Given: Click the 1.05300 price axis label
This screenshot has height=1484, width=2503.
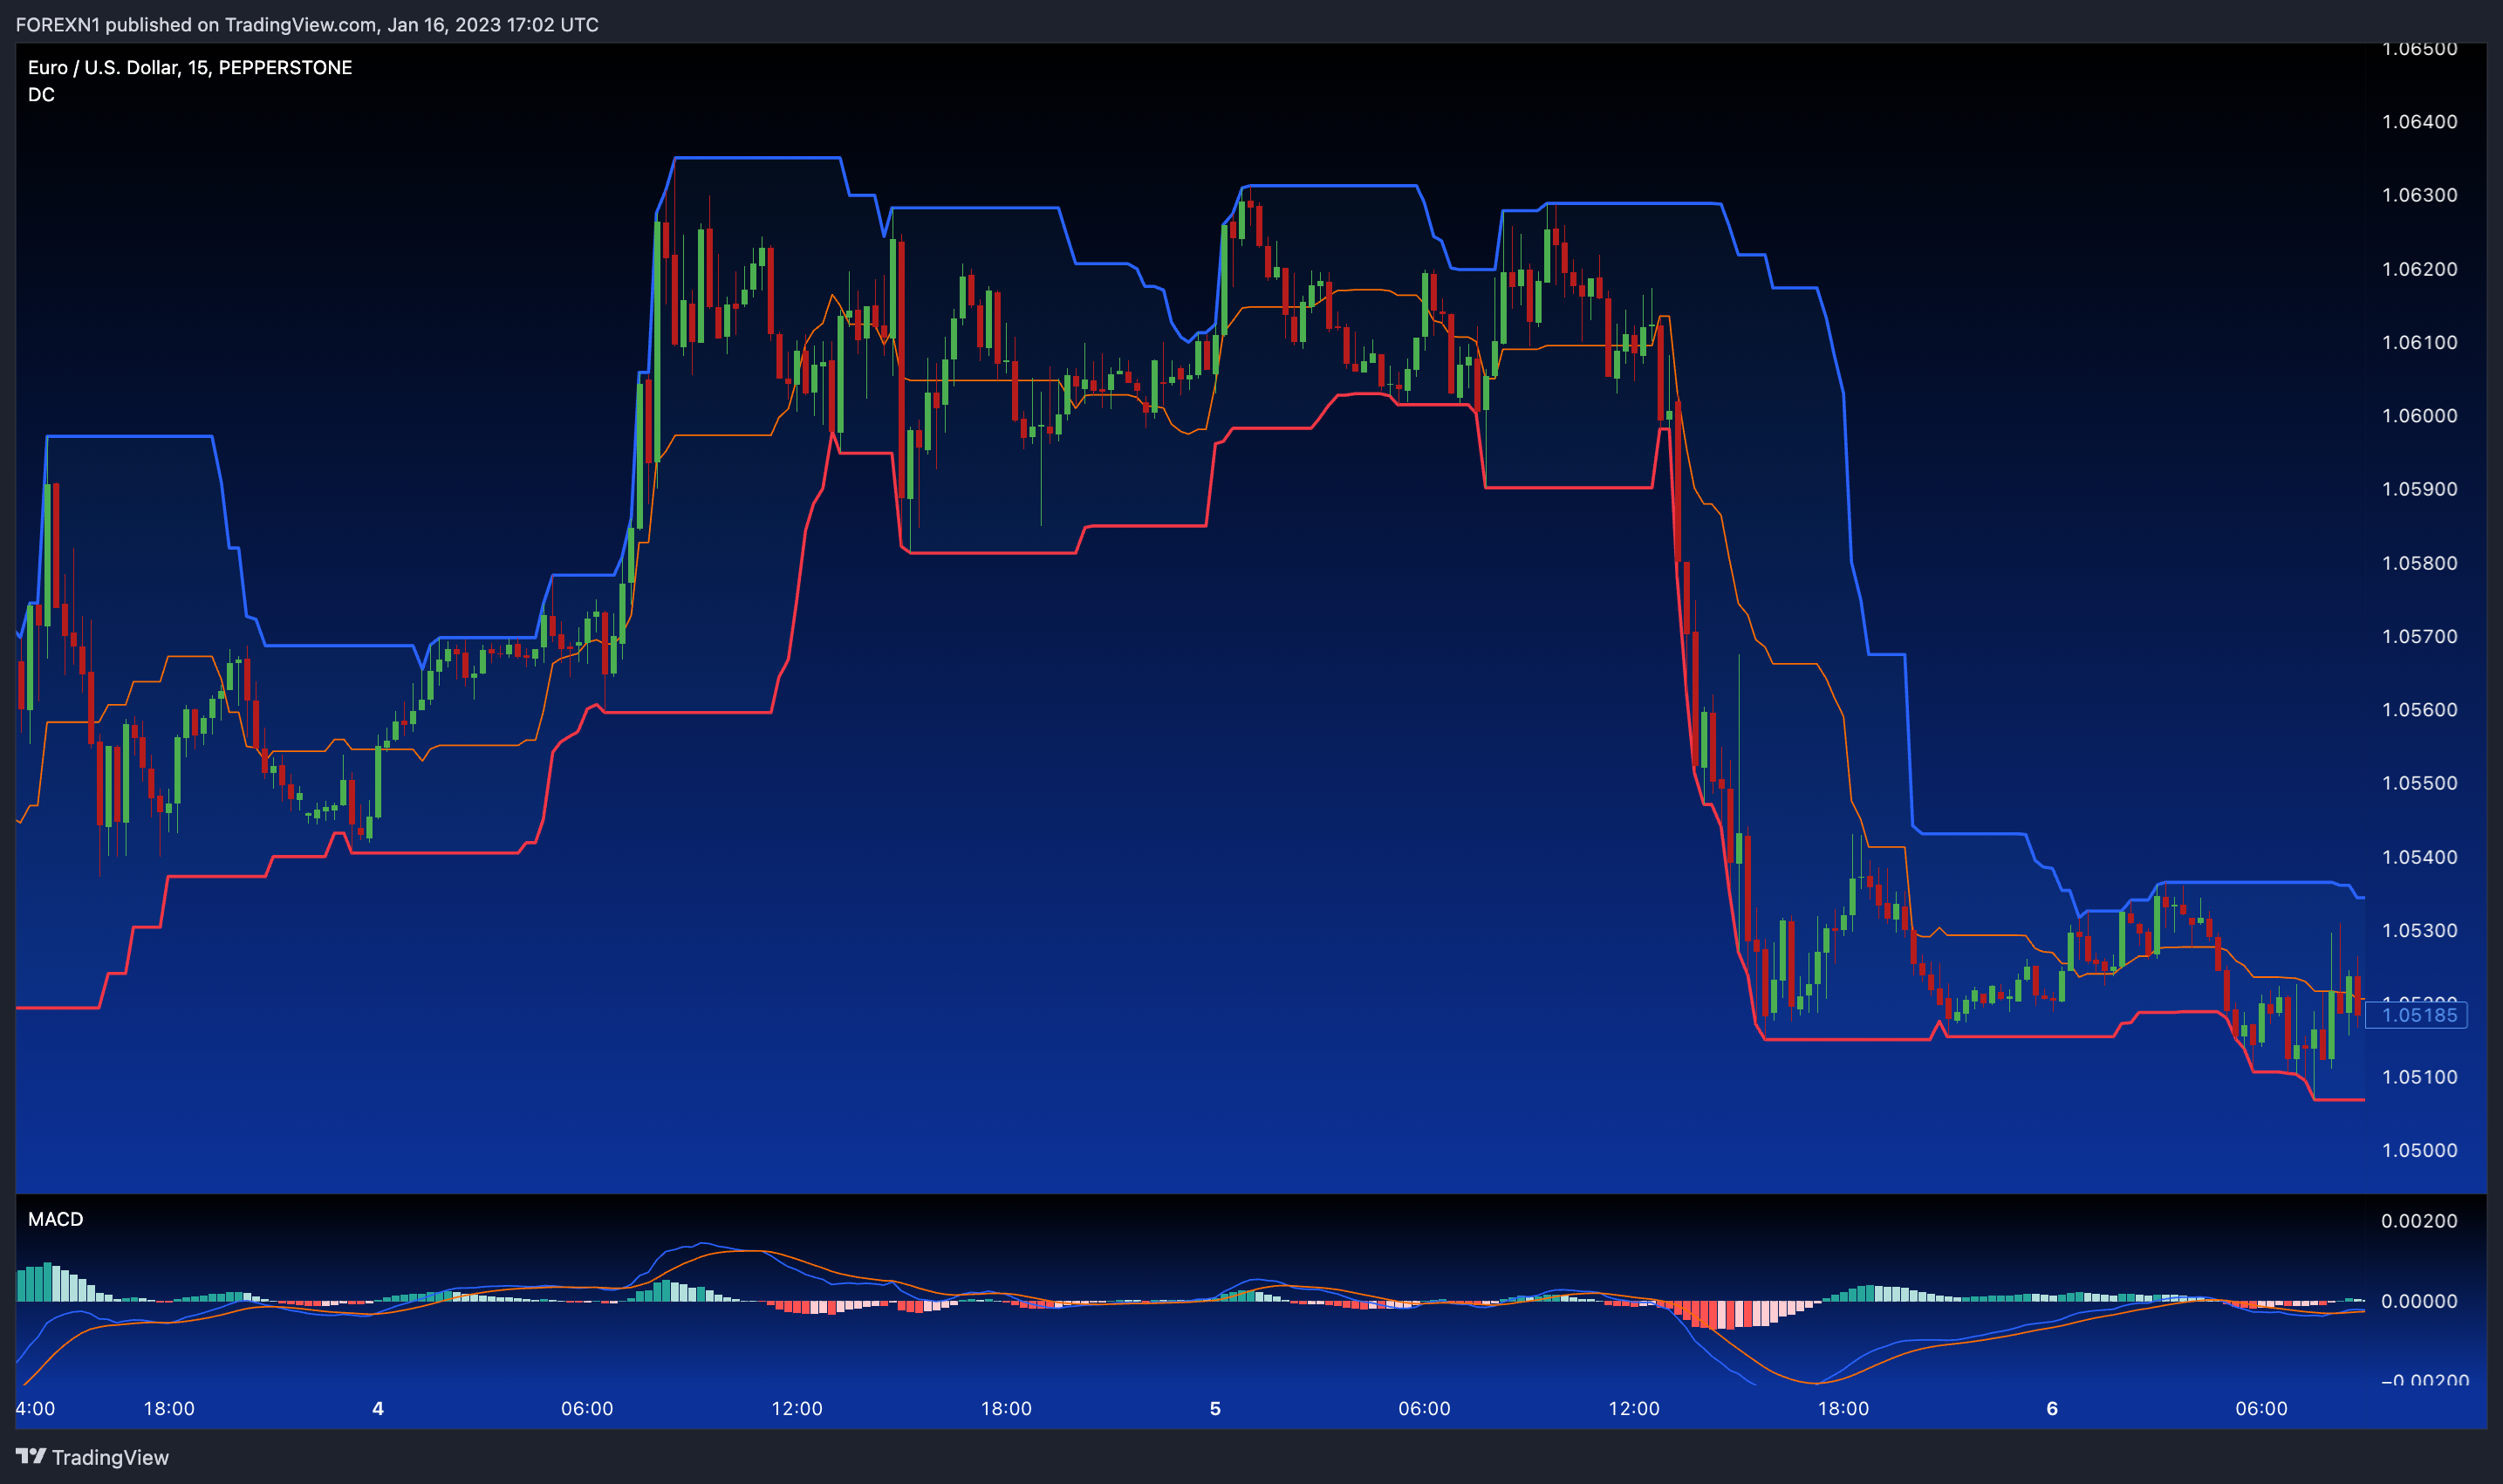Looking at the screenshot, I should 2419,930.
